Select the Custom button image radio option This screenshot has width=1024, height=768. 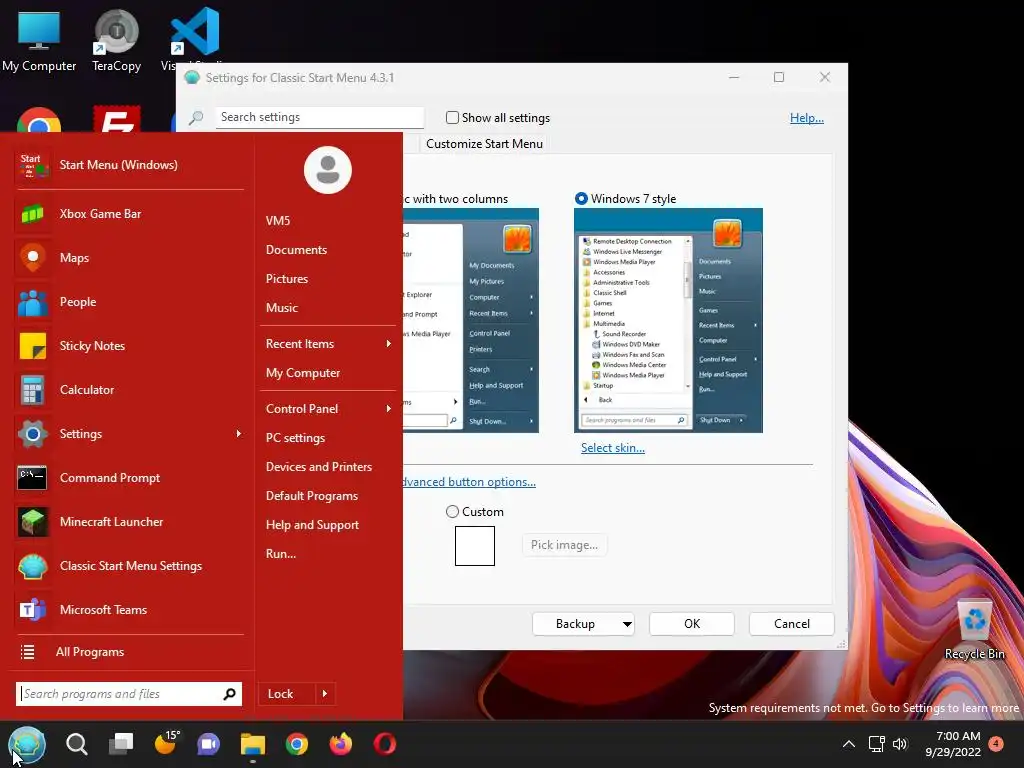(x=452, y=511)
